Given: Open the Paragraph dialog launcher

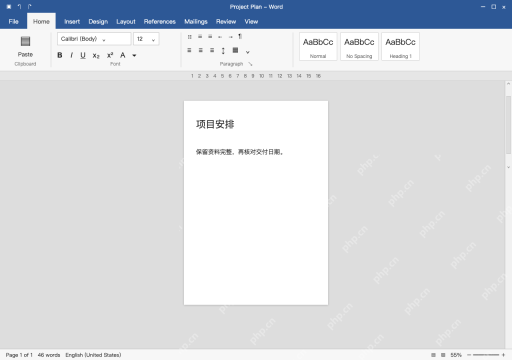Looking at the screenshot, I should coord(250,64).
